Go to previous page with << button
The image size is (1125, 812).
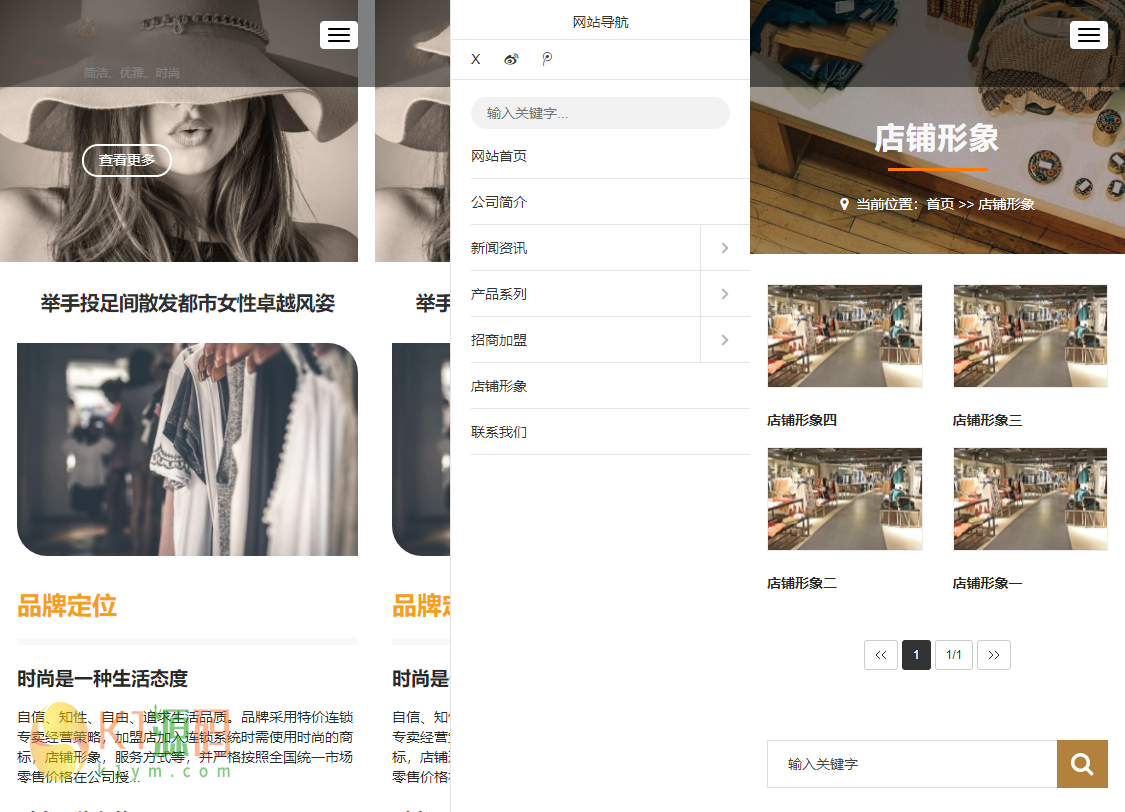click(x=881, y=655)
